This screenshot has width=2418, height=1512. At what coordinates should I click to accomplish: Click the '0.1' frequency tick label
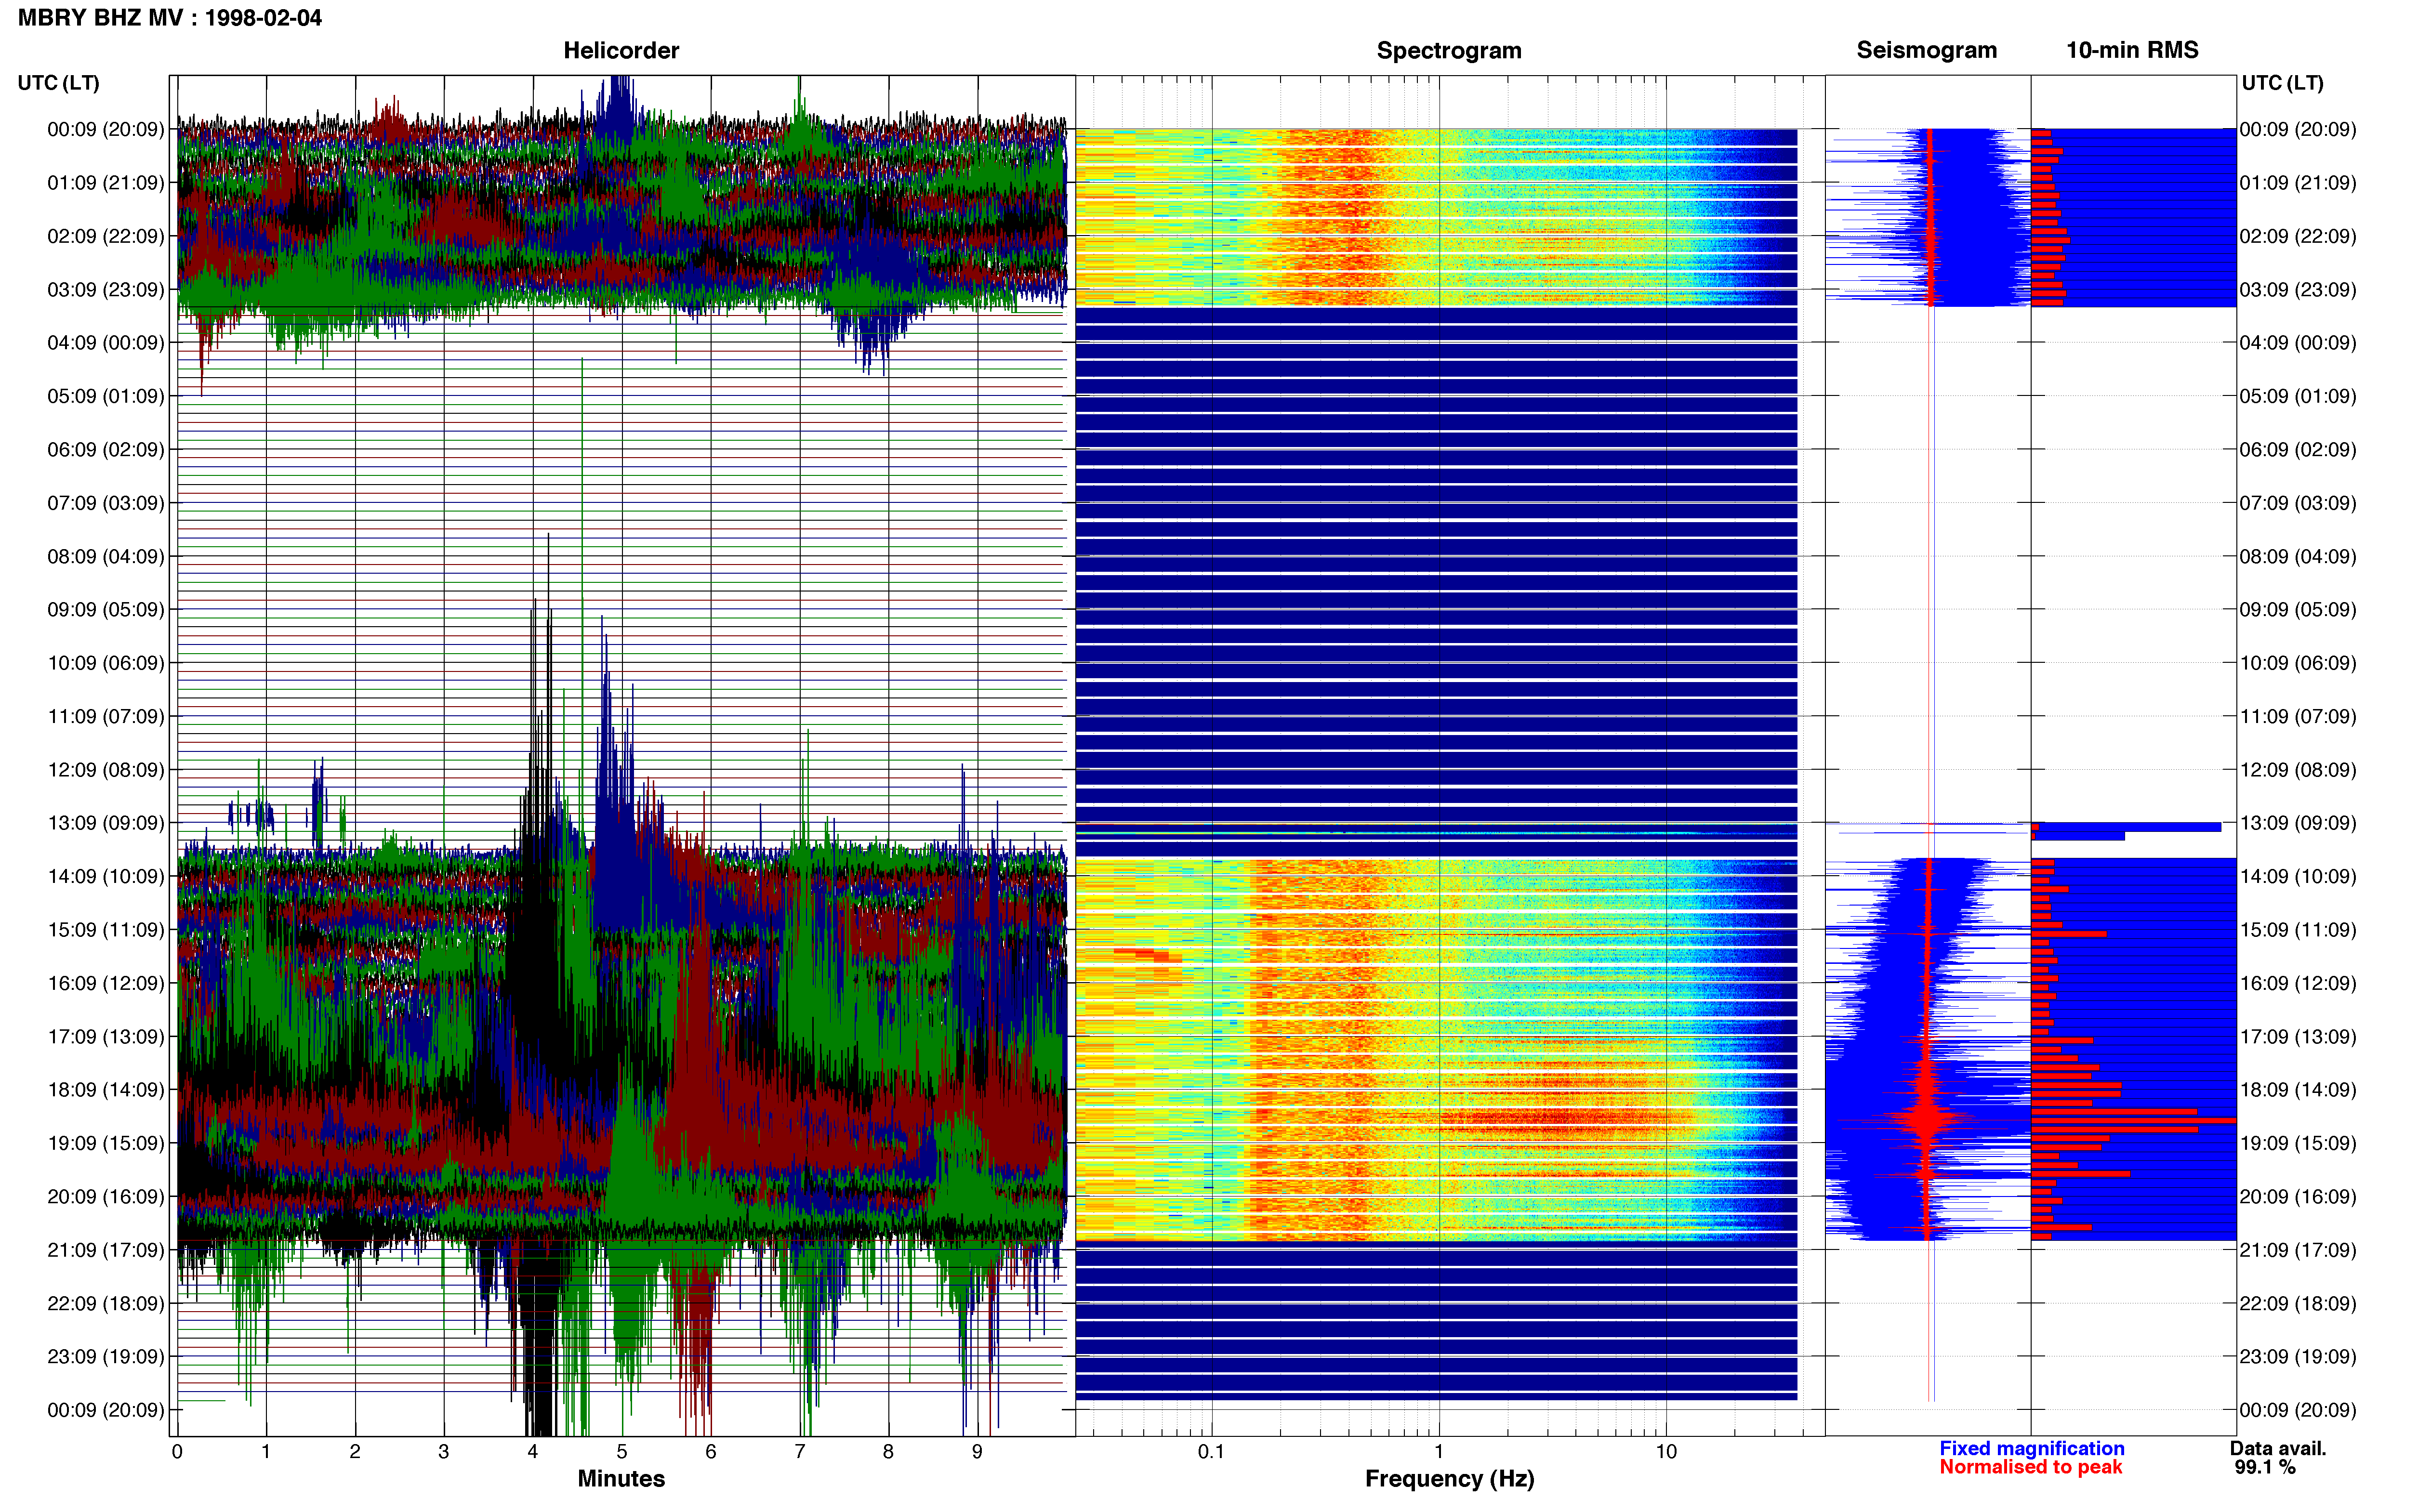pyautogui.click(x=1211, y=1452)
